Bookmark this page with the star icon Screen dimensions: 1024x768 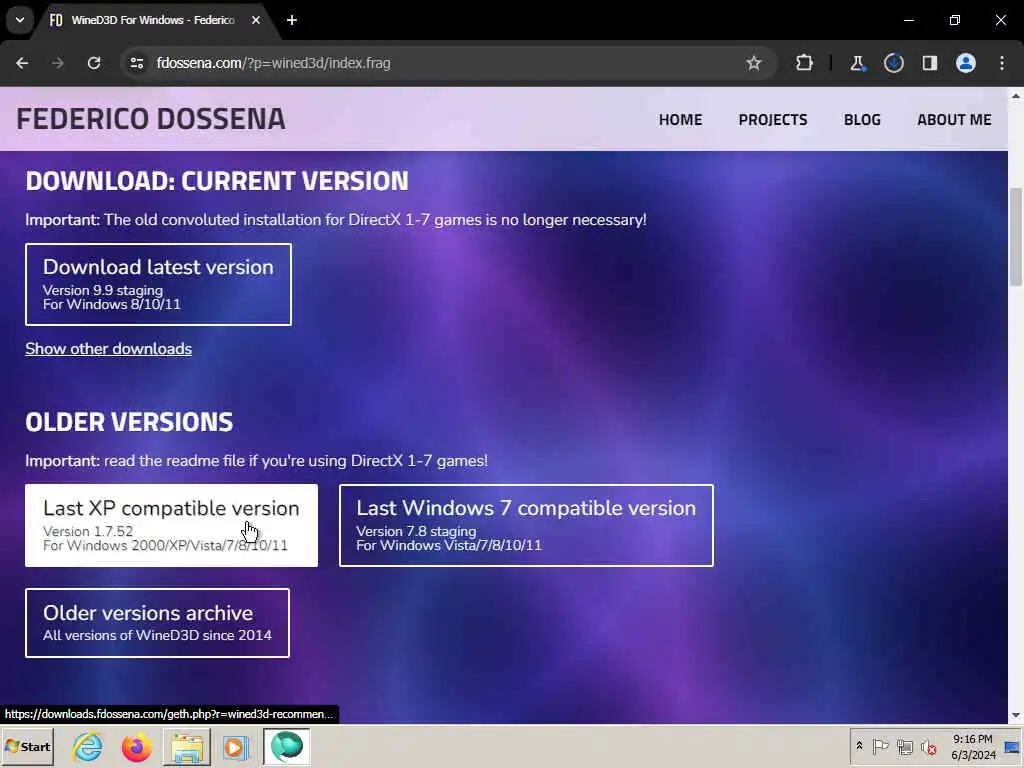coord(754,63)
